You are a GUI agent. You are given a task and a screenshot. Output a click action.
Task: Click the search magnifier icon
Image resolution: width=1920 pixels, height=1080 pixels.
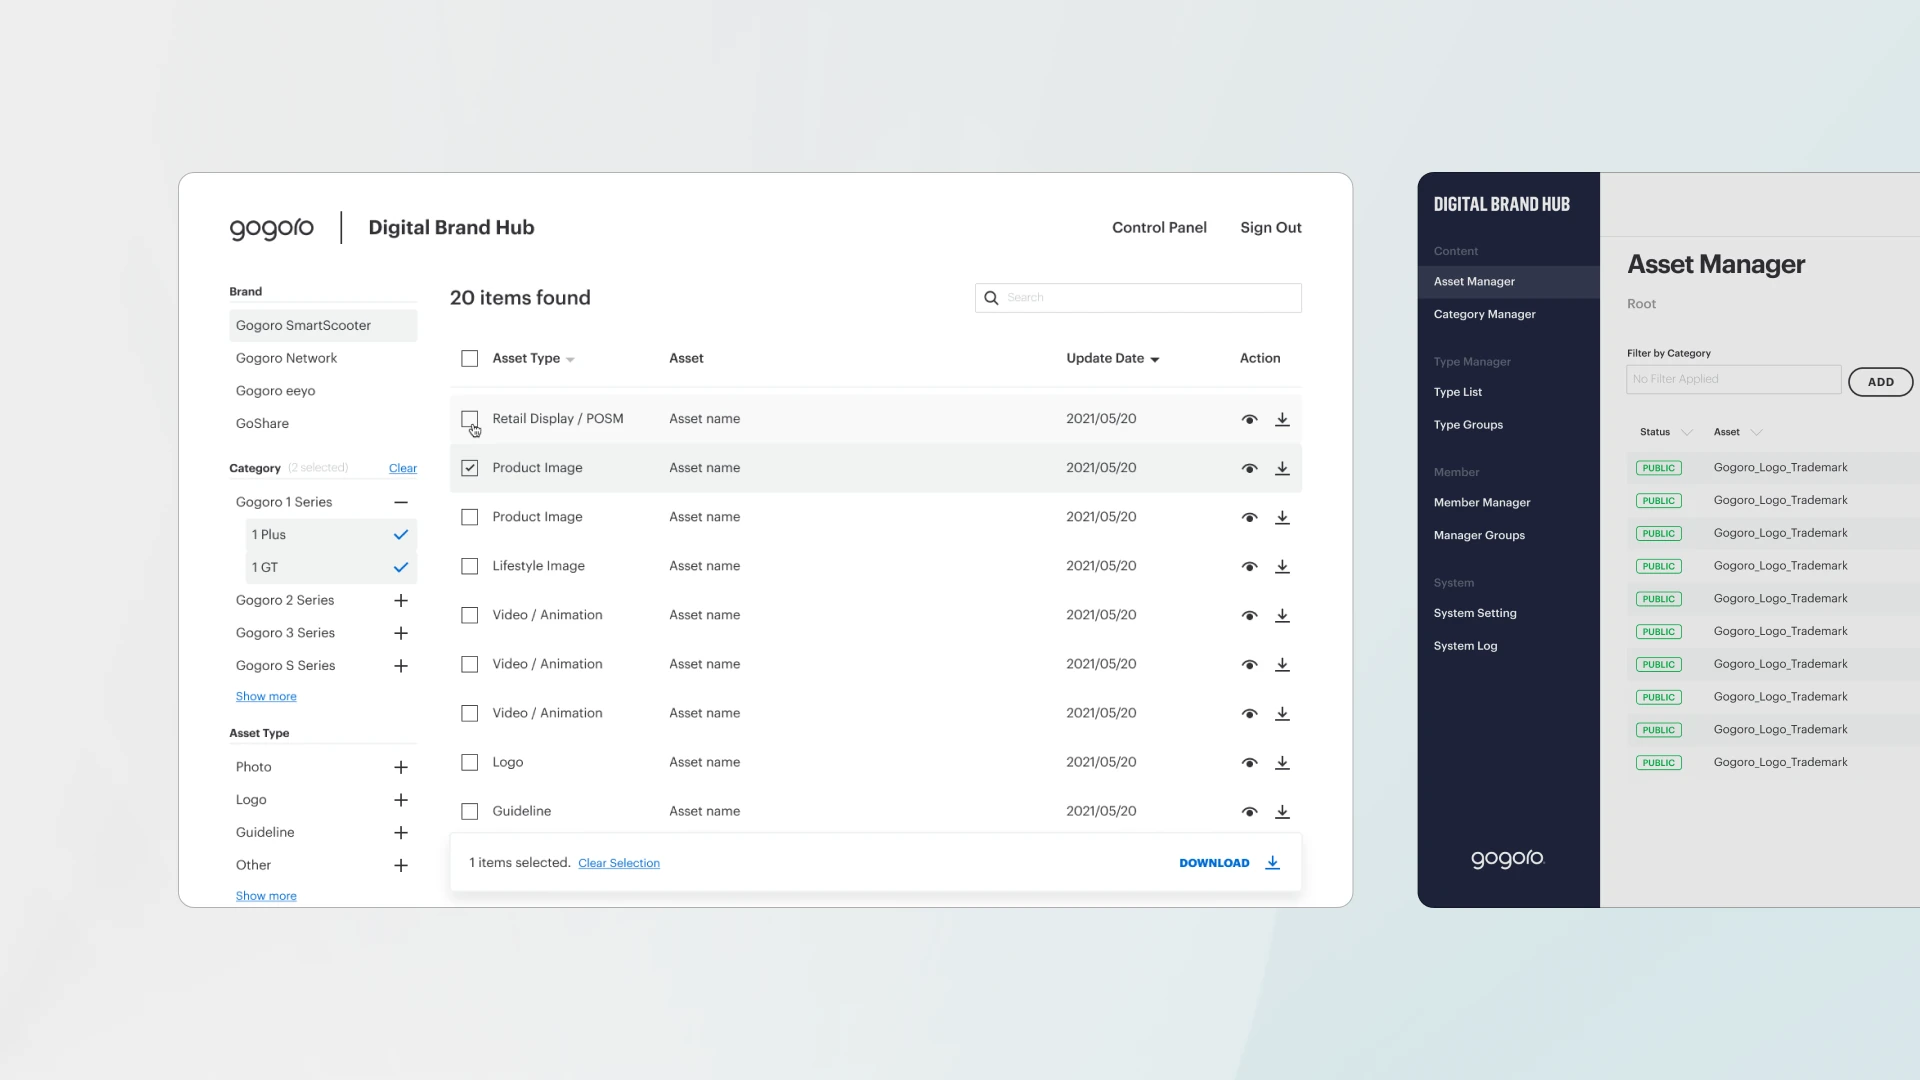[x=991, y=298]
